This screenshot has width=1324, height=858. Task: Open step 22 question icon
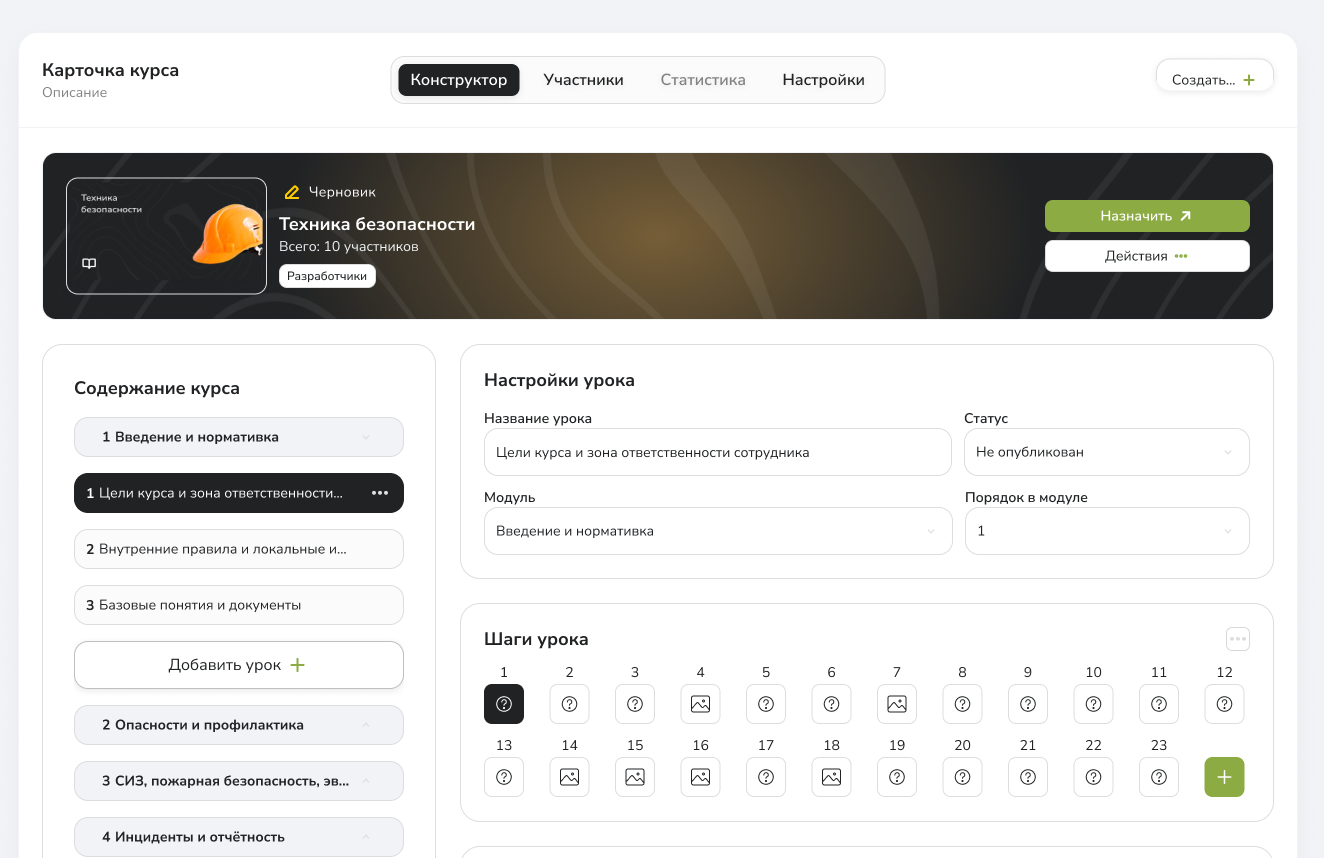click(x=1093, y=777)
